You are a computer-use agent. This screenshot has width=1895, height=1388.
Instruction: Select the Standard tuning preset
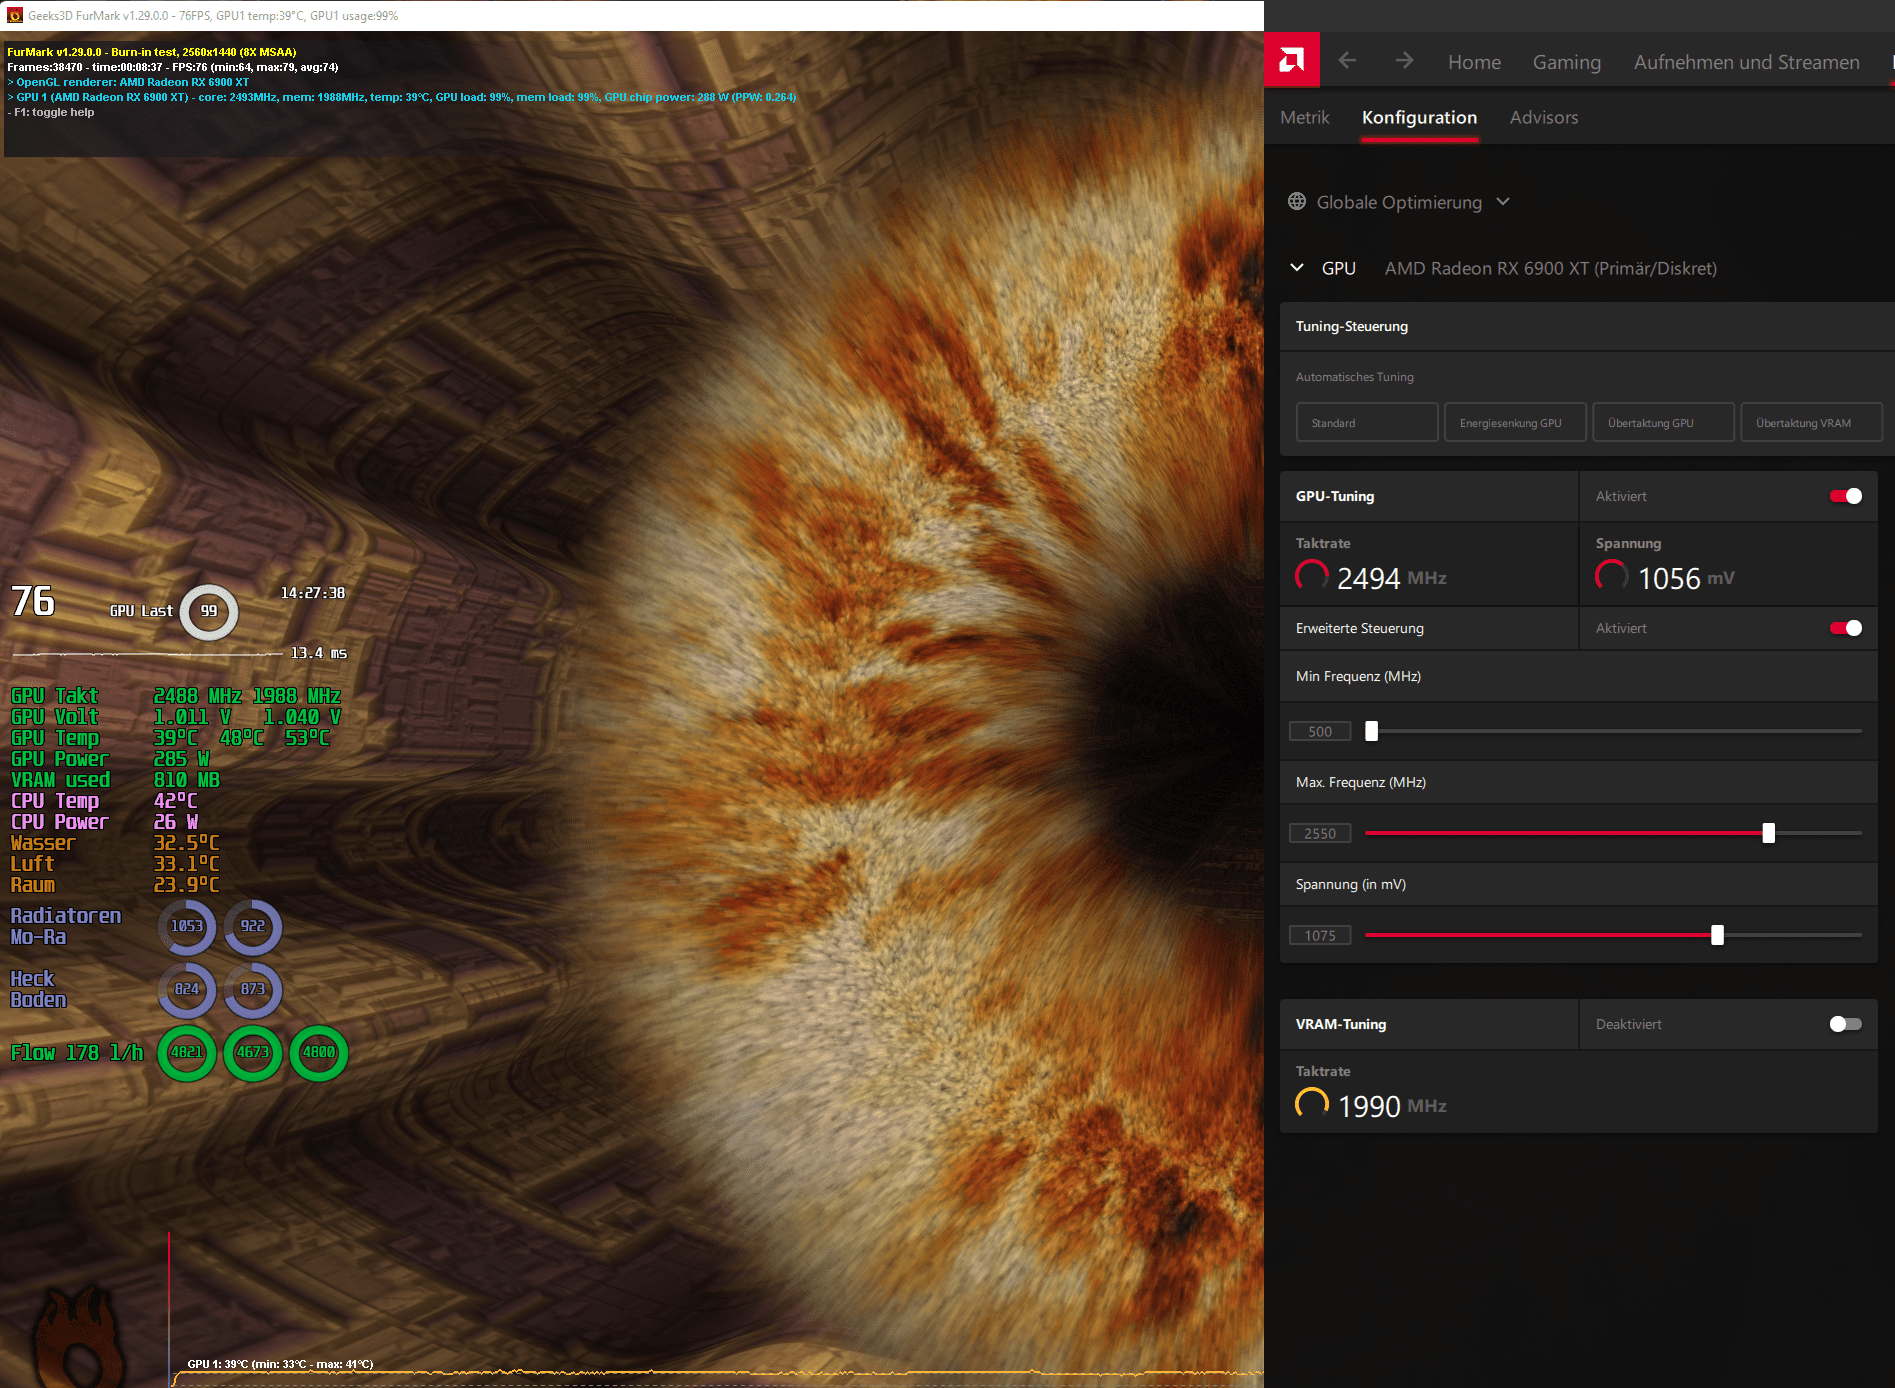click(x=1367, y=422)
